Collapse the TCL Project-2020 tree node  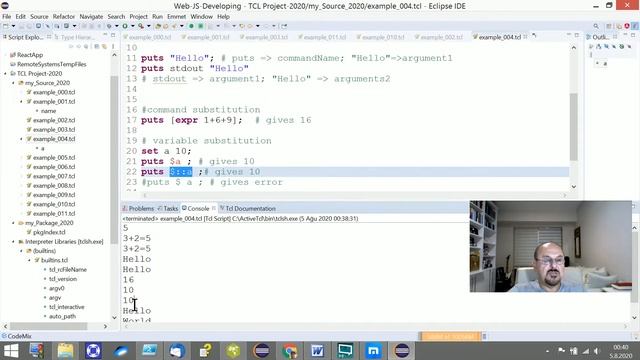pos(5,74)
